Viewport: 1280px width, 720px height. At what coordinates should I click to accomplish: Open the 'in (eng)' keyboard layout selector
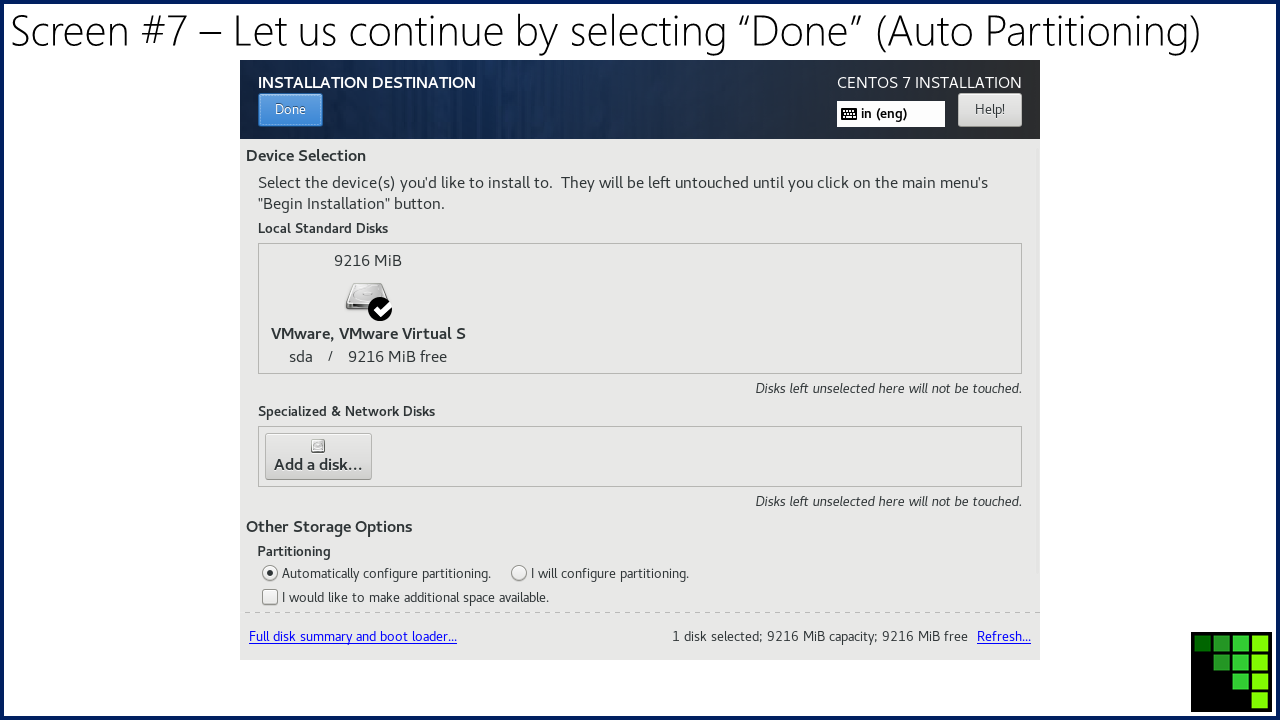(x=891, y=114)
